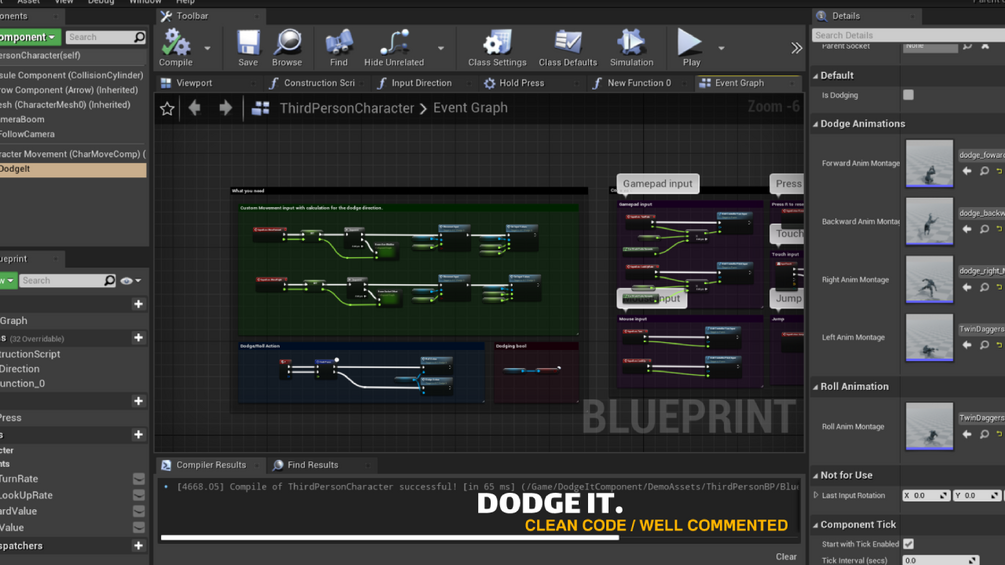Browse to Roll Anim Montage asset
This screenshot has width=1005, height=565.
pyautogui.click(x=984, y=434)
